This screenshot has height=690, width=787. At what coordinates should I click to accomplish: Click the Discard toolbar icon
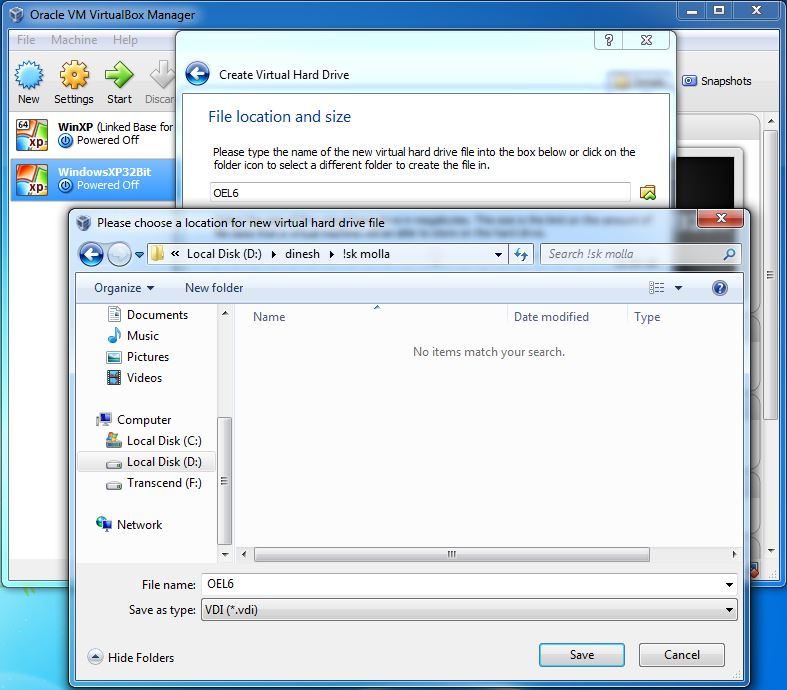coord(162,75)
